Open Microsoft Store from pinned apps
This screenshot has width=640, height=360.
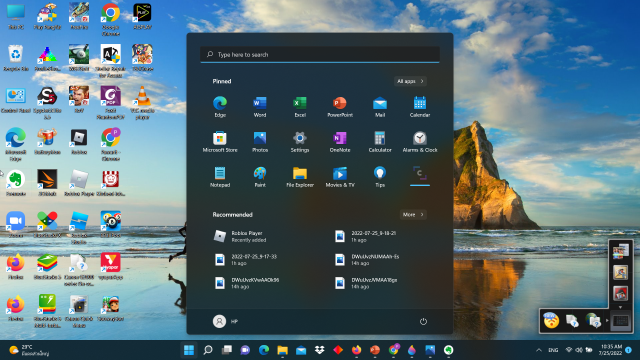click(220, 142)
